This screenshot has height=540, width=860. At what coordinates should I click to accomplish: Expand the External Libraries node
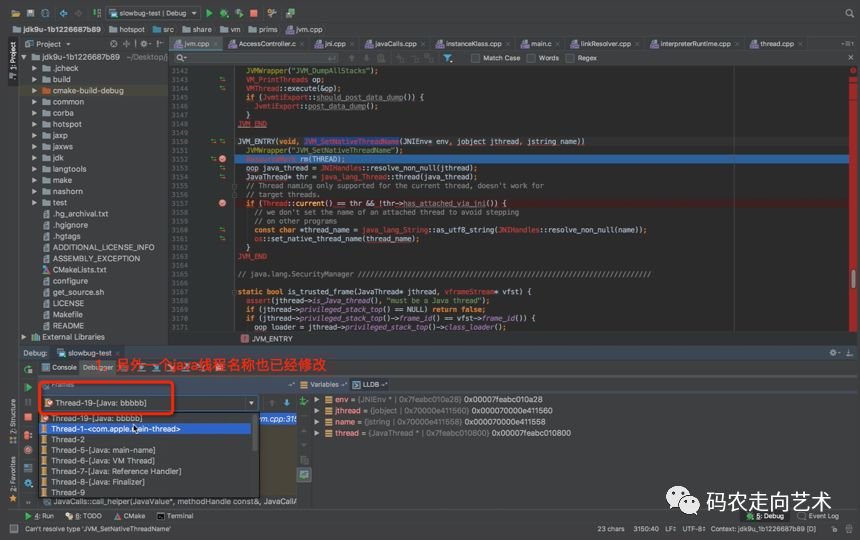24,337
